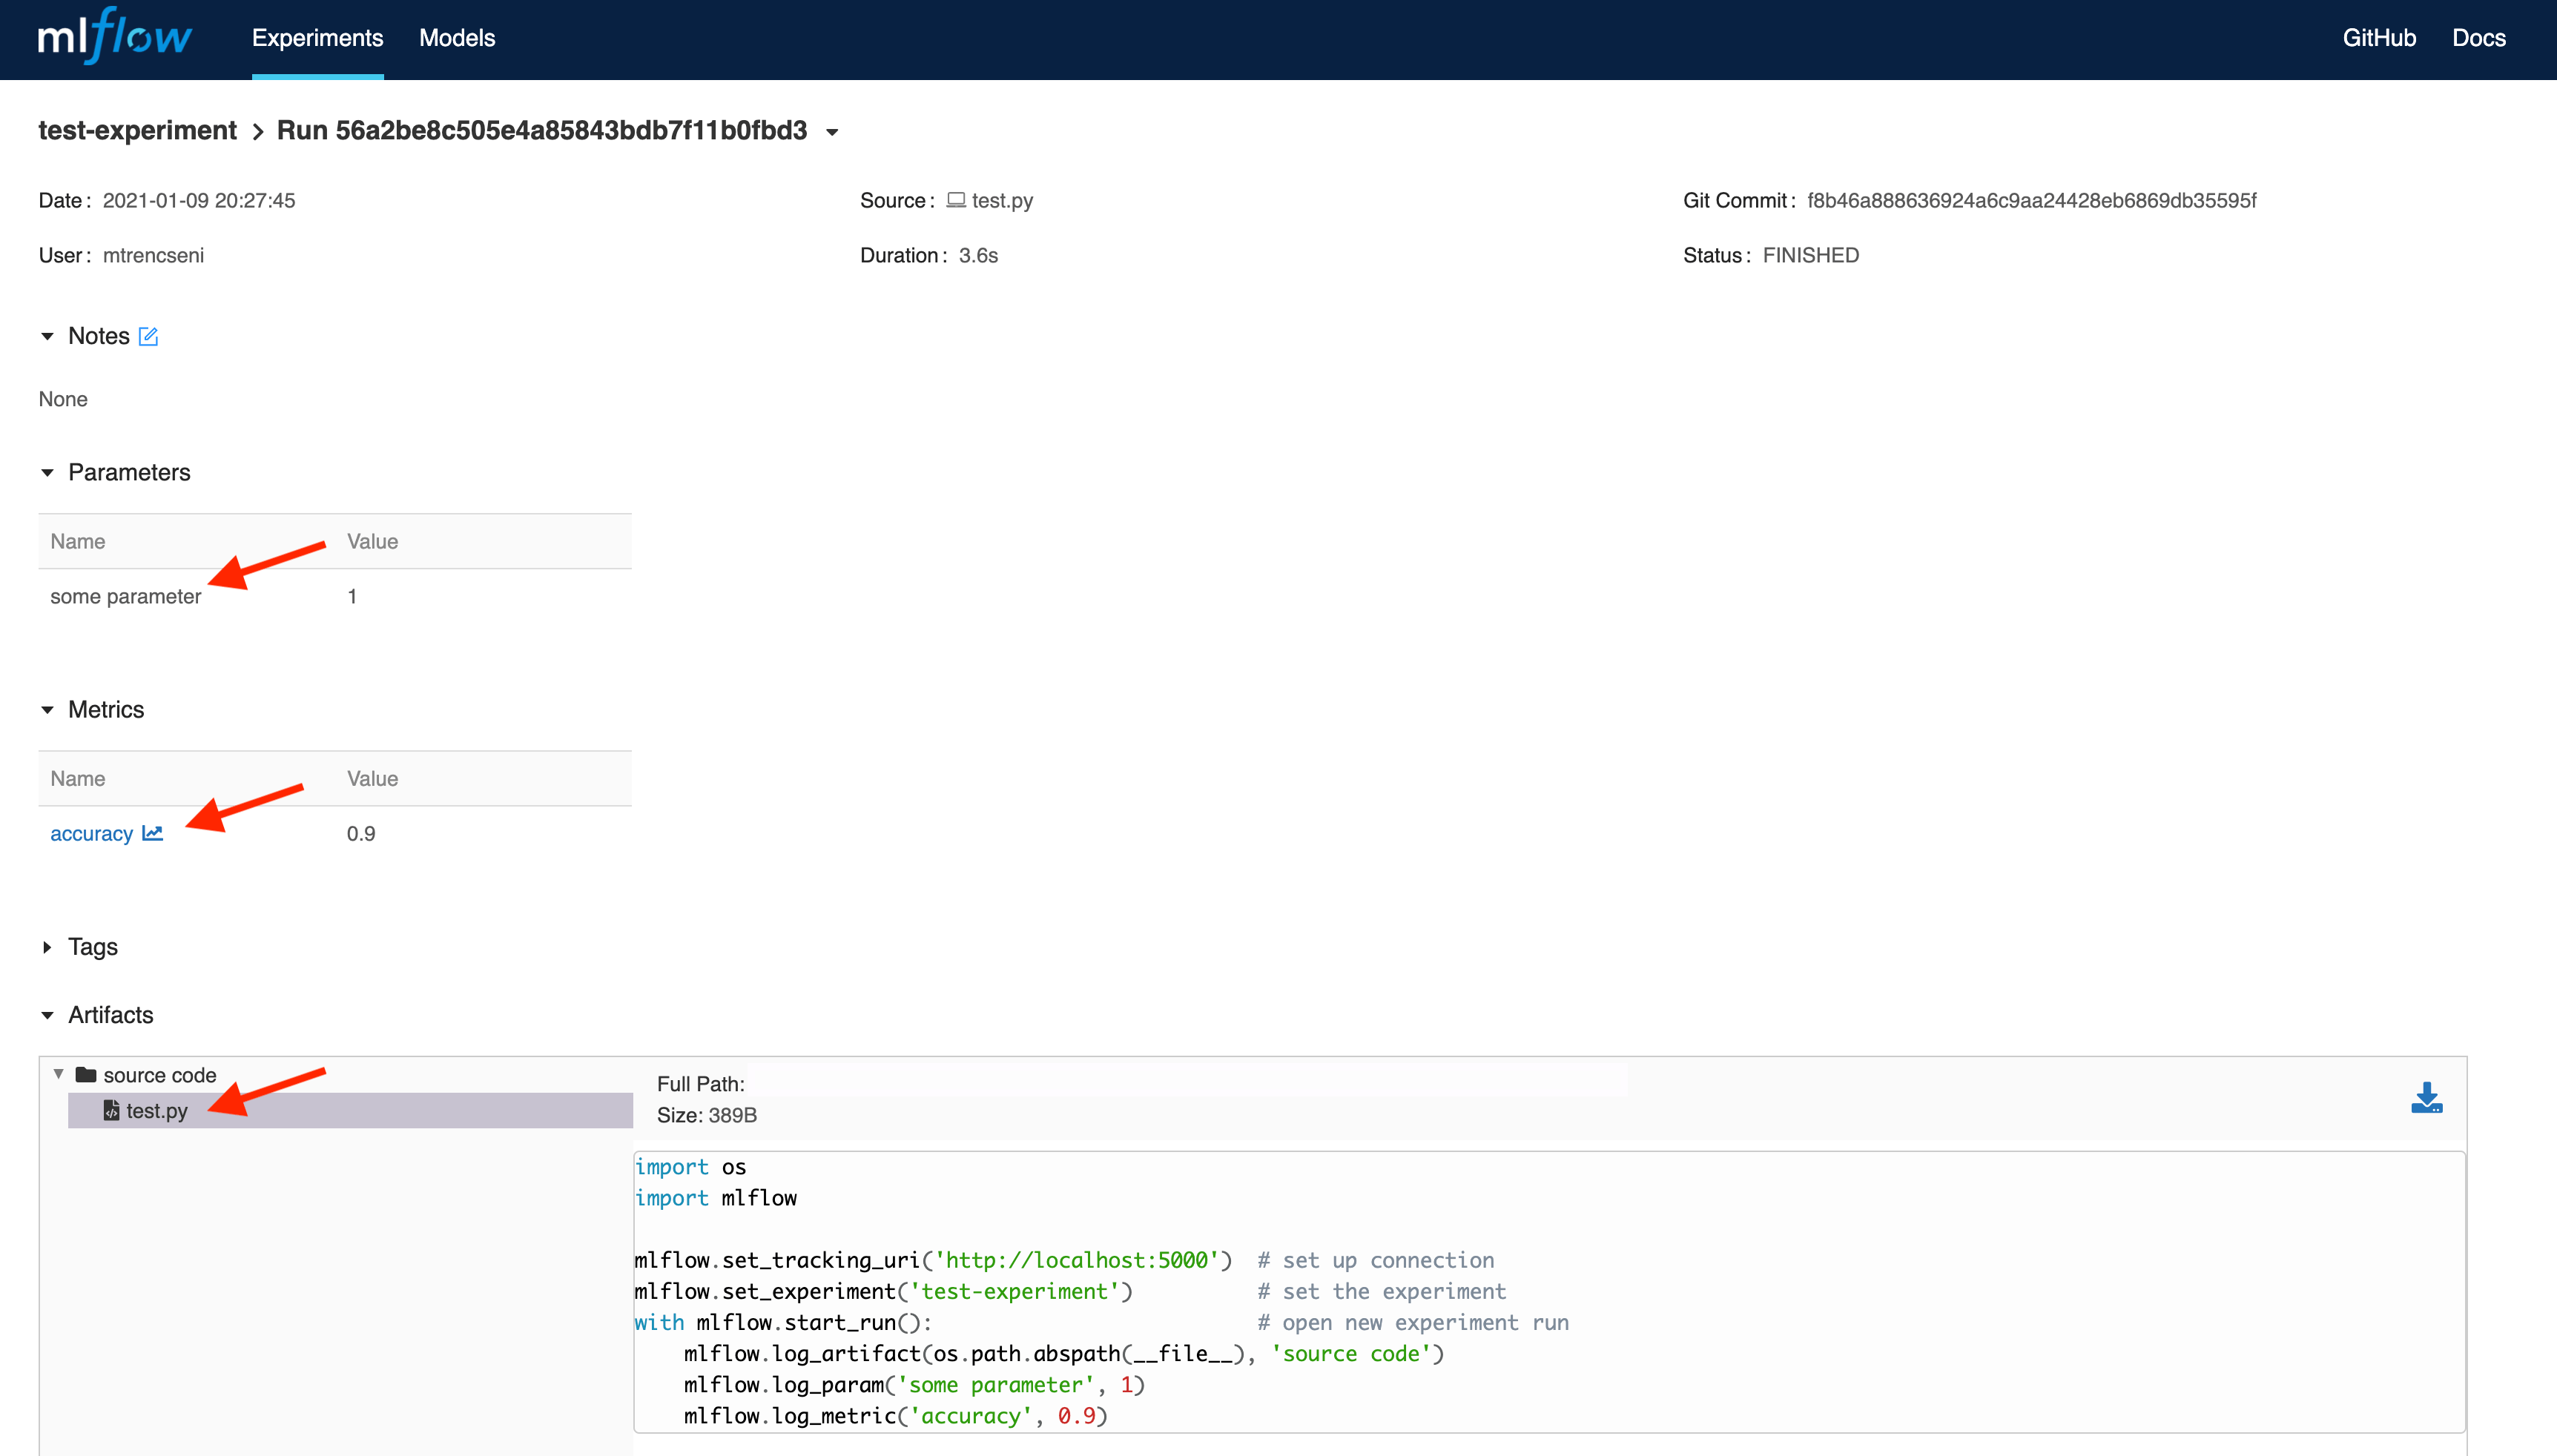Open the accuracy metric link

(91, 834)
